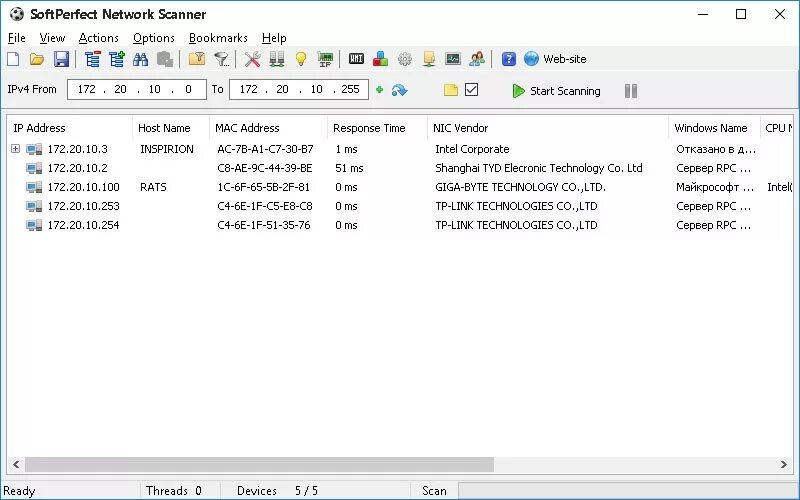Click the network adapters icon
The image size is (800, 500).
pos(277,59)
